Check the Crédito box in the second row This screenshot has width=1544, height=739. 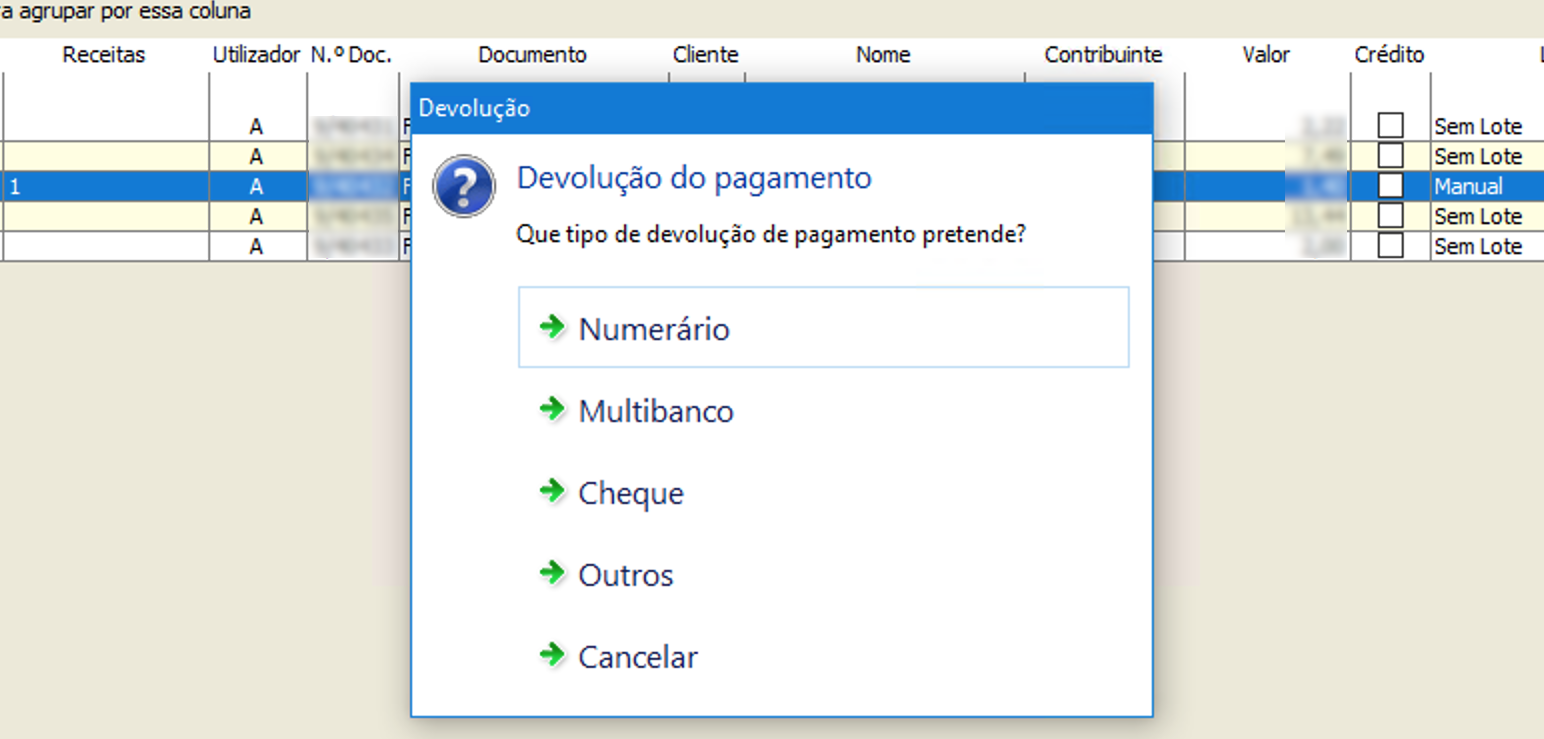[1390, 156]
